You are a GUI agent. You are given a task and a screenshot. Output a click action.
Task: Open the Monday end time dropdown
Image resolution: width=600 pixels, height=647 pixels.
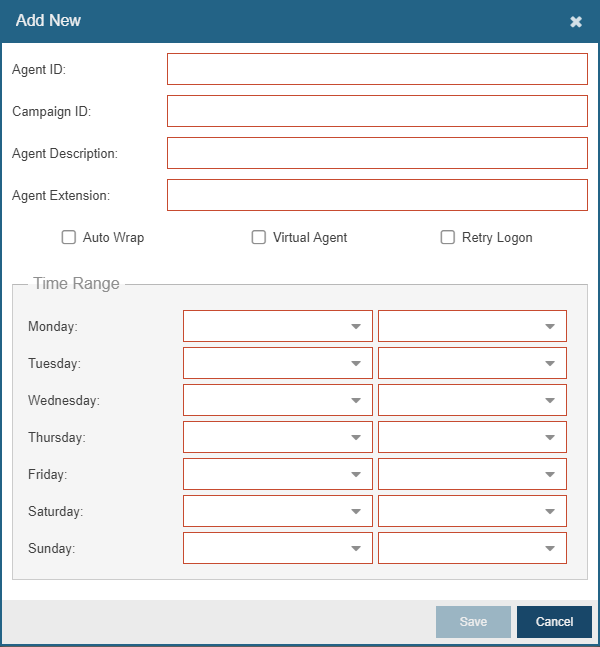472,326
